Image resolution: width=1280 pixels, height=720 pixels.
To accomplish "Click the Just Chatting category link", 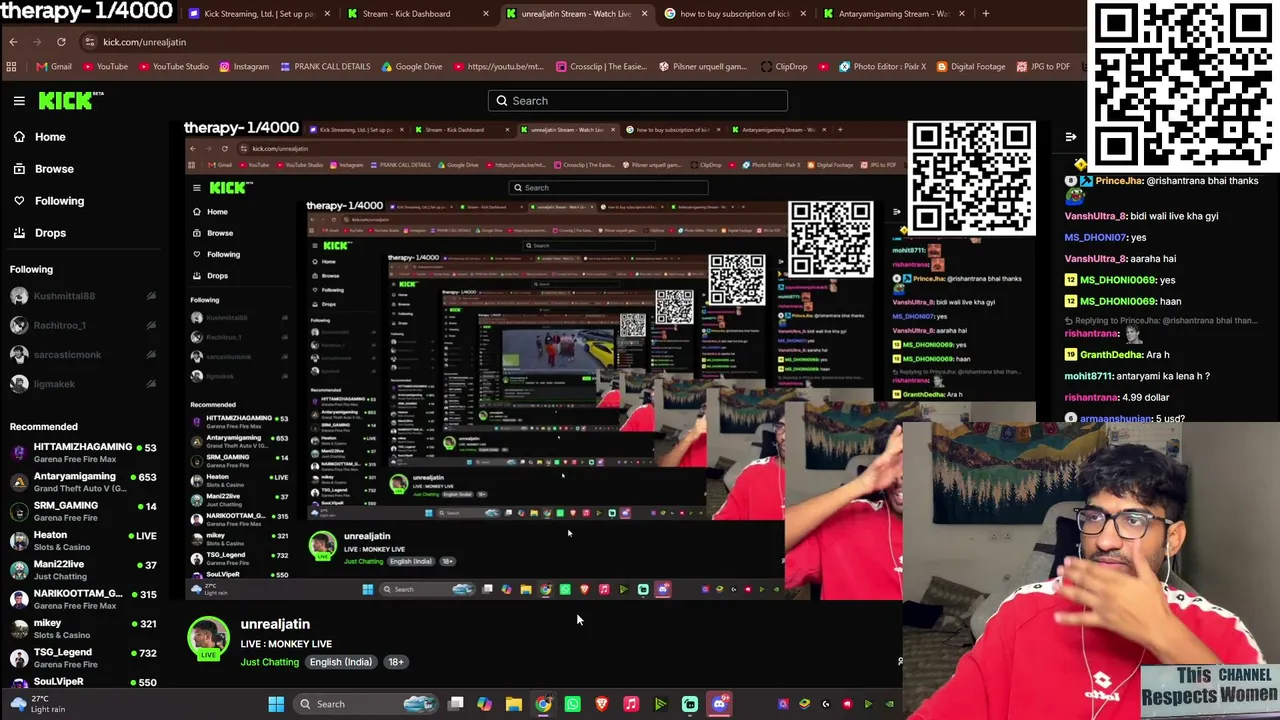I will pos(269,662).
